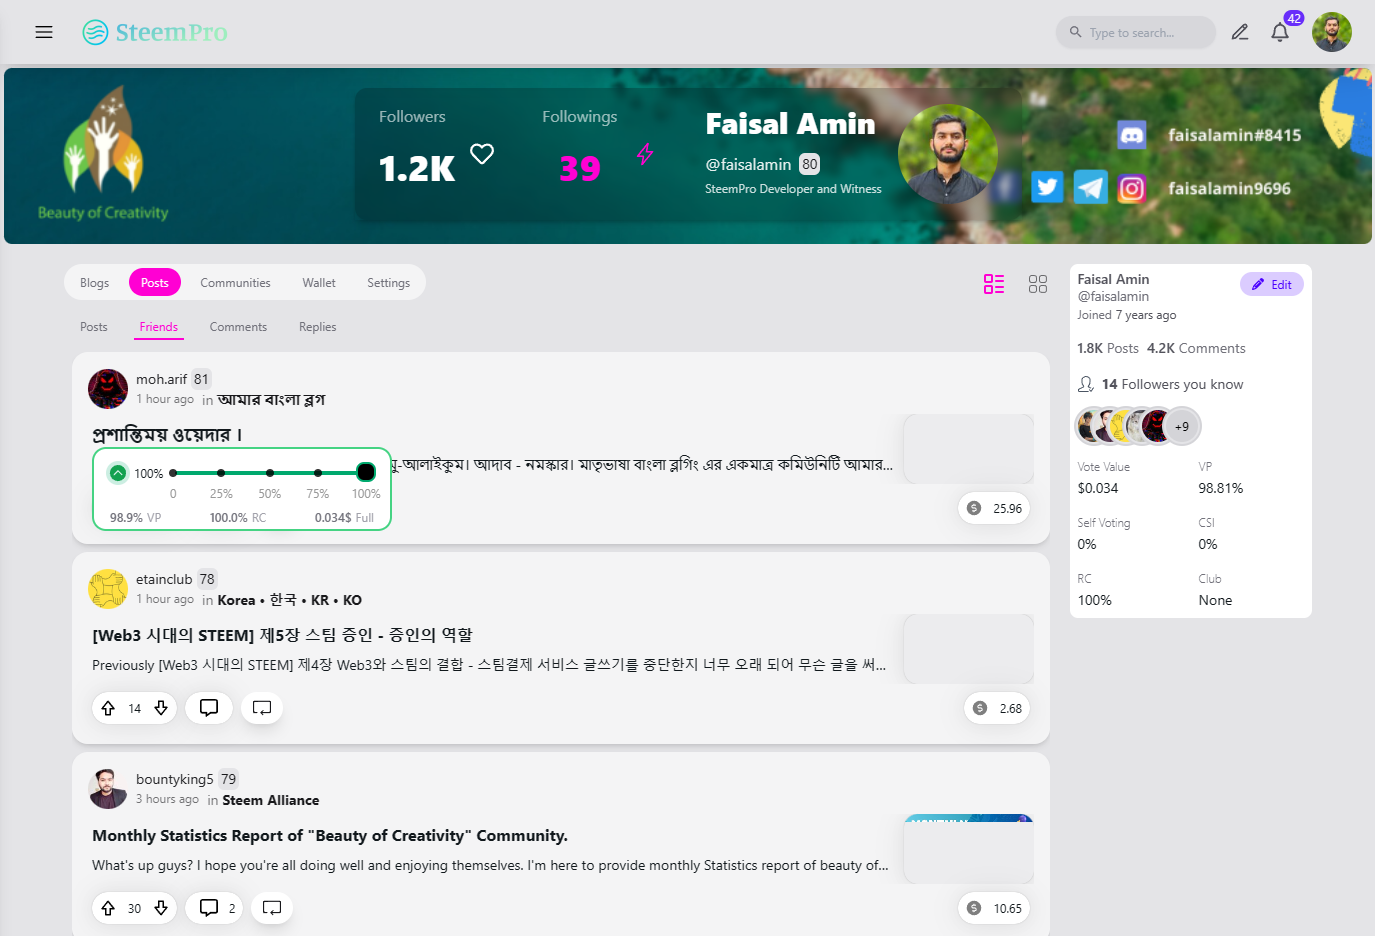The width and height of the screenshot is (1375, 936).
Task: Open the +9 more followers badge
Action: pyautogui.click(x=1182, y=426)
